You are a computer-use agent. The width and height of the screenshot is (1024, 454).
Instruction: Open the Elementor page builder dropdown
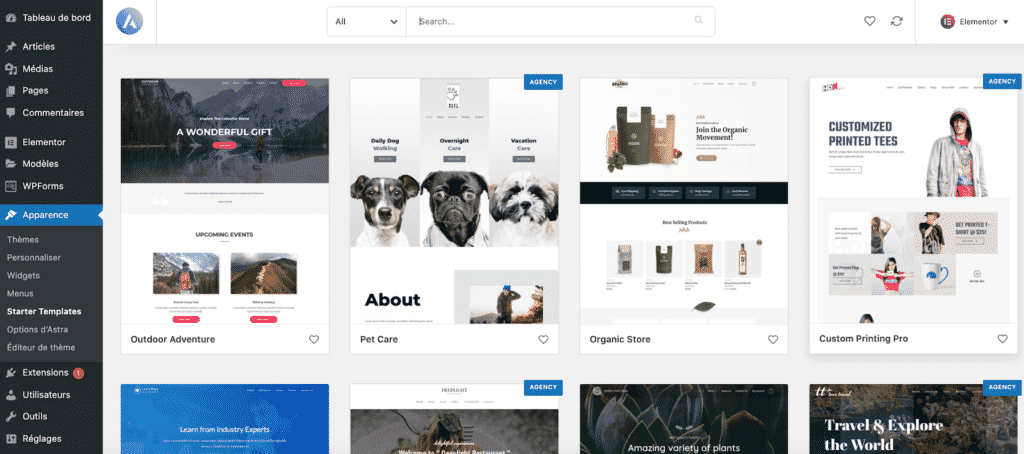(975, 21)
